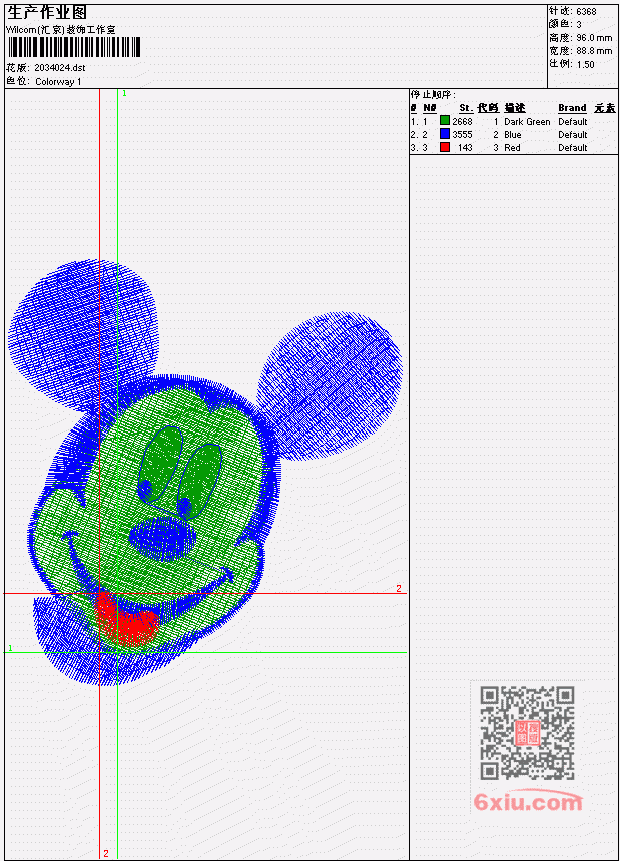Click the red tongue in the embroidery design

pos(126,618)
